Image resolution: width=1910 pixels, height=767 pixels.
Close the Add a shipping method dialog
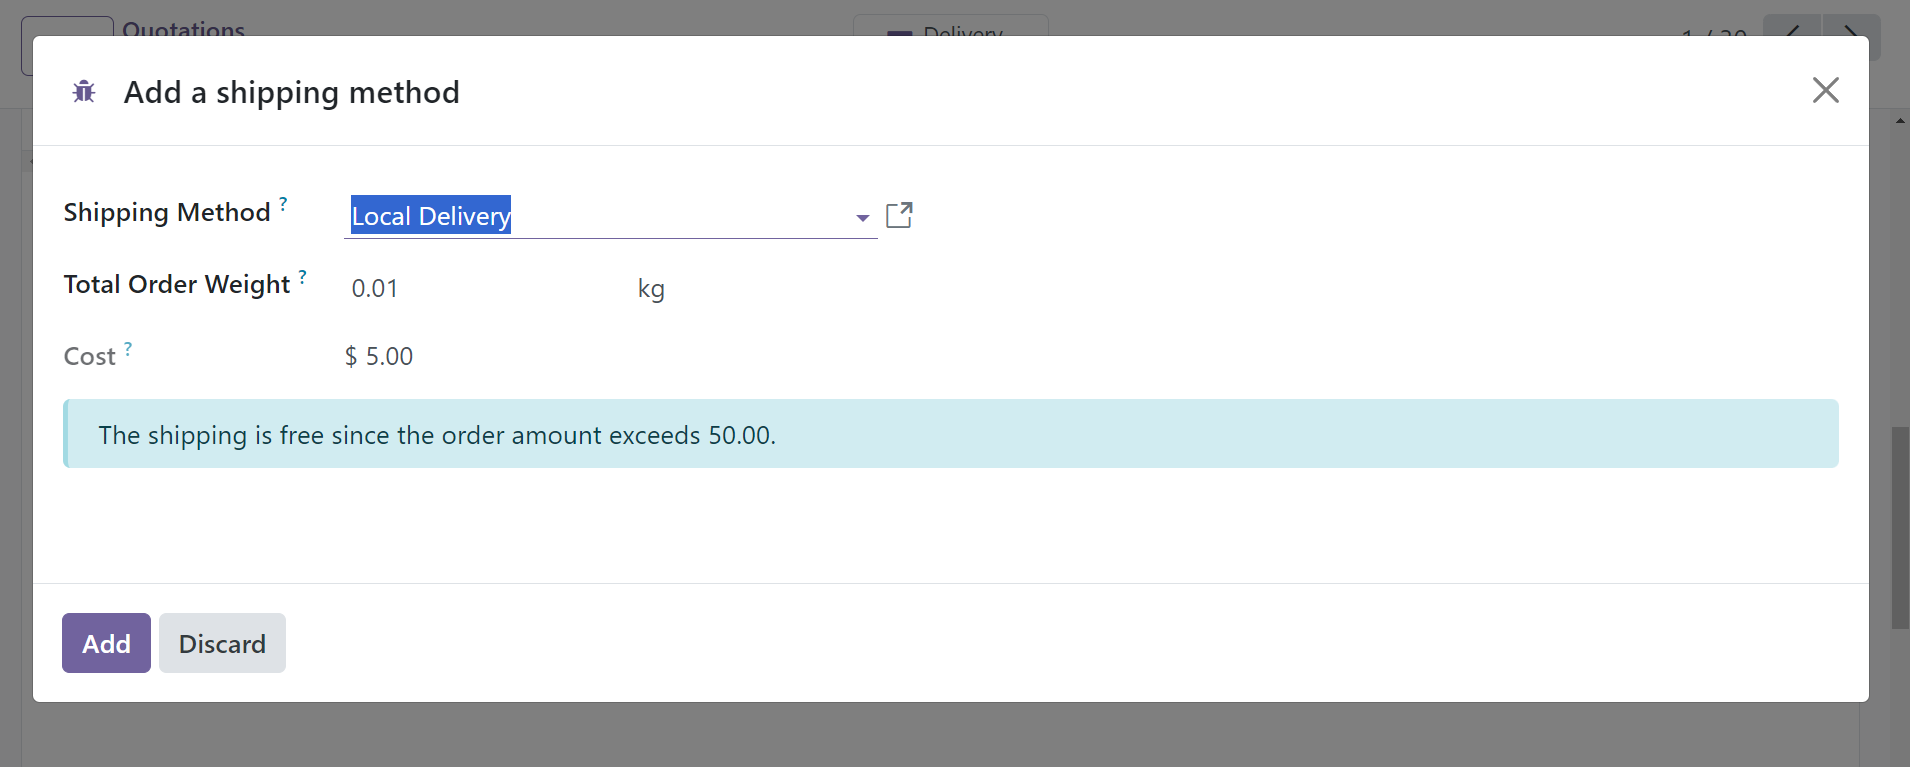point(1825,90)
